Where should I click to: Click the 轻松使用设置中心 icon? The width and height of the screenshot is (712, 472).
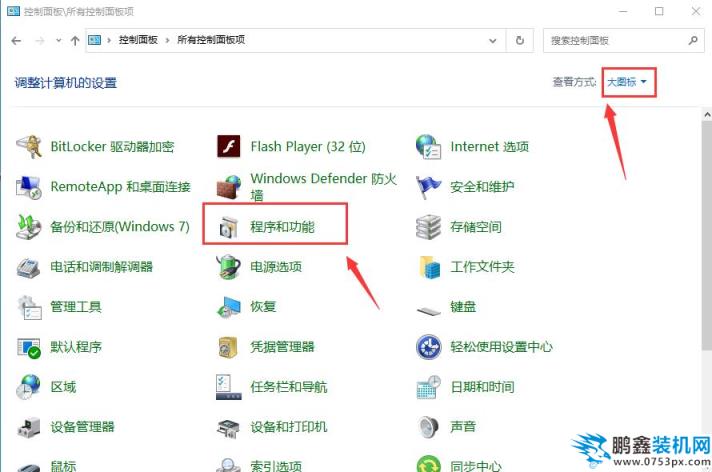tap(428, 347)
